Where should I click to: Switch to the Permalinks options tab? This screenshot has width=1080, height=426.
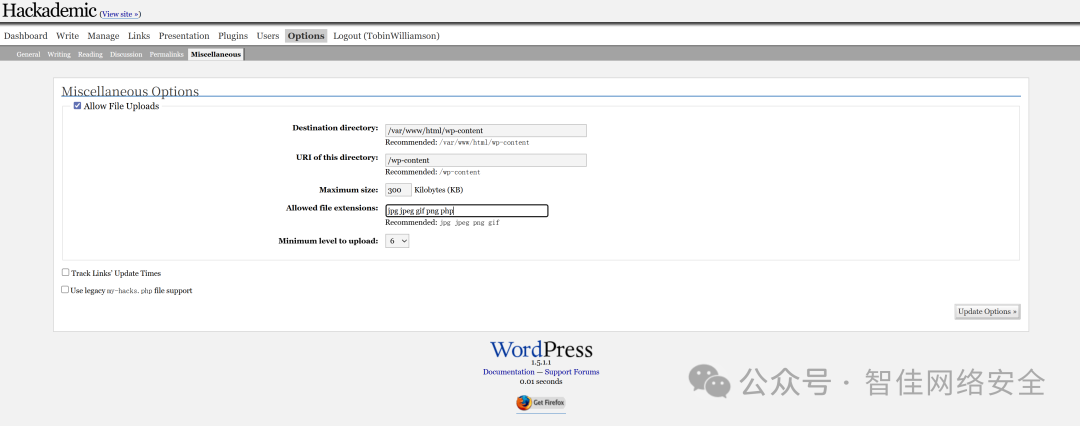pos(167,54)
